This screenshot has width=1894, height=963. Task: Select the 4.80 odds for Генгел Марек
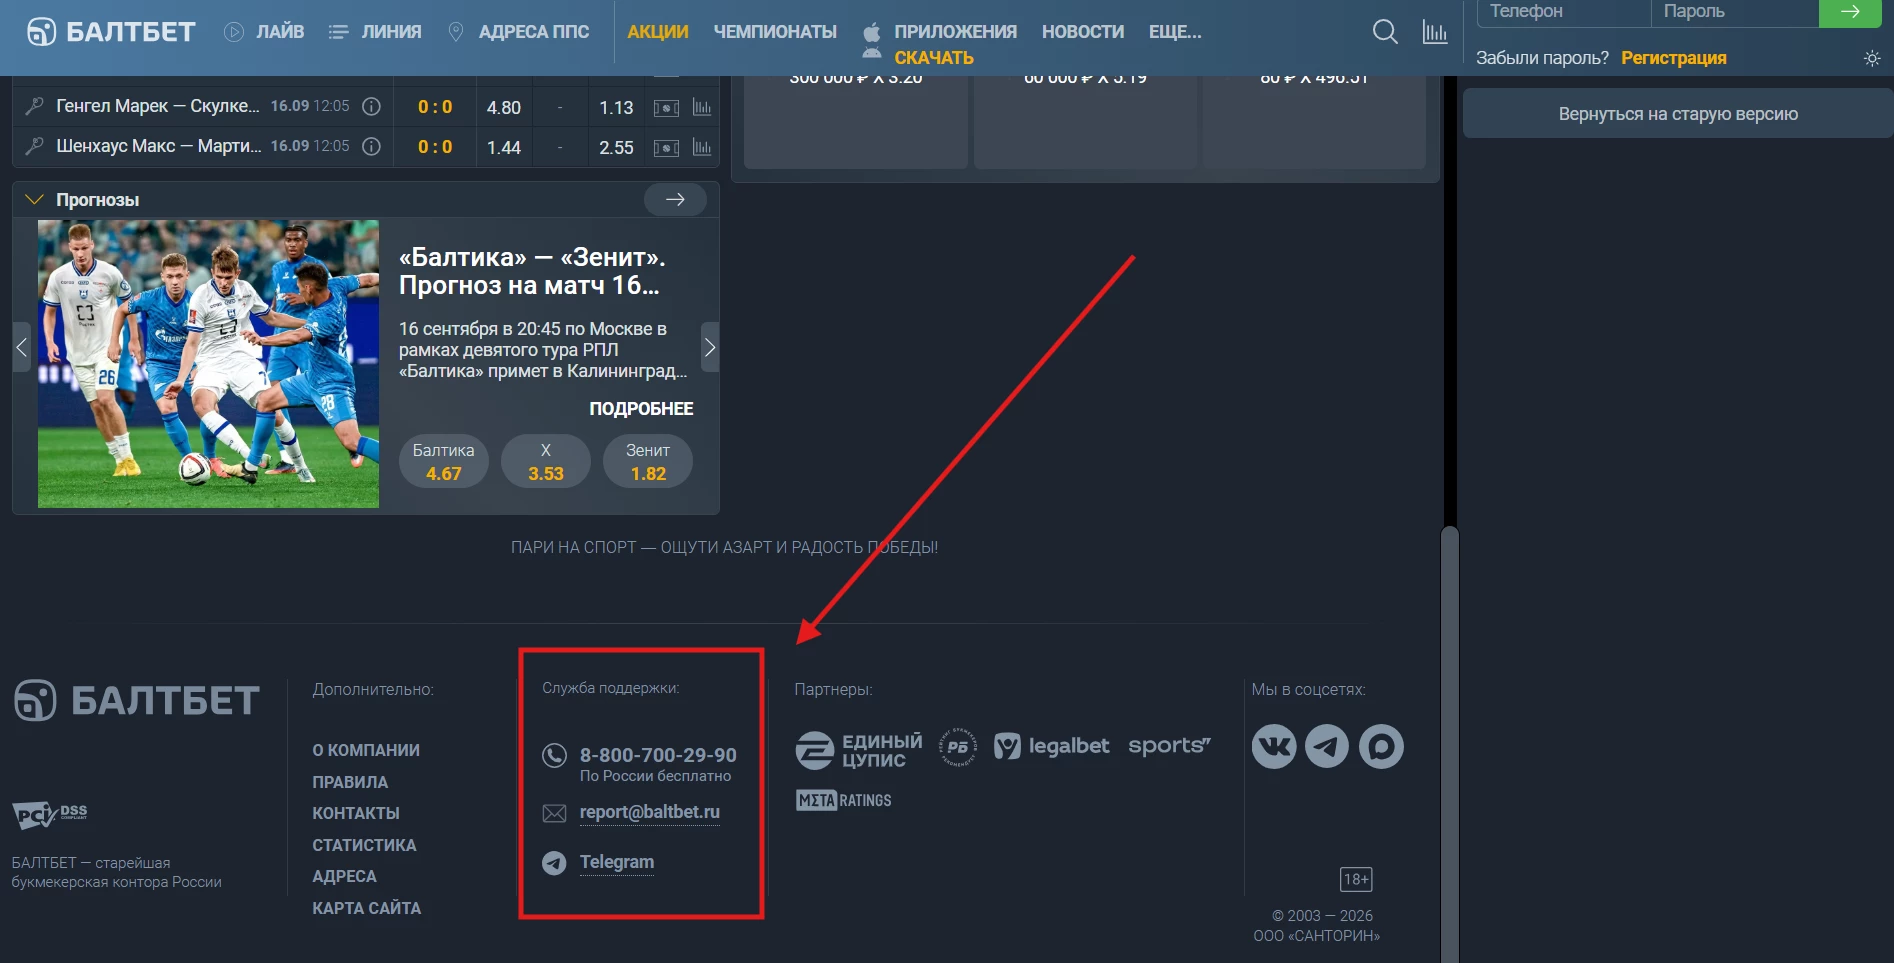[x=504, y=107]
